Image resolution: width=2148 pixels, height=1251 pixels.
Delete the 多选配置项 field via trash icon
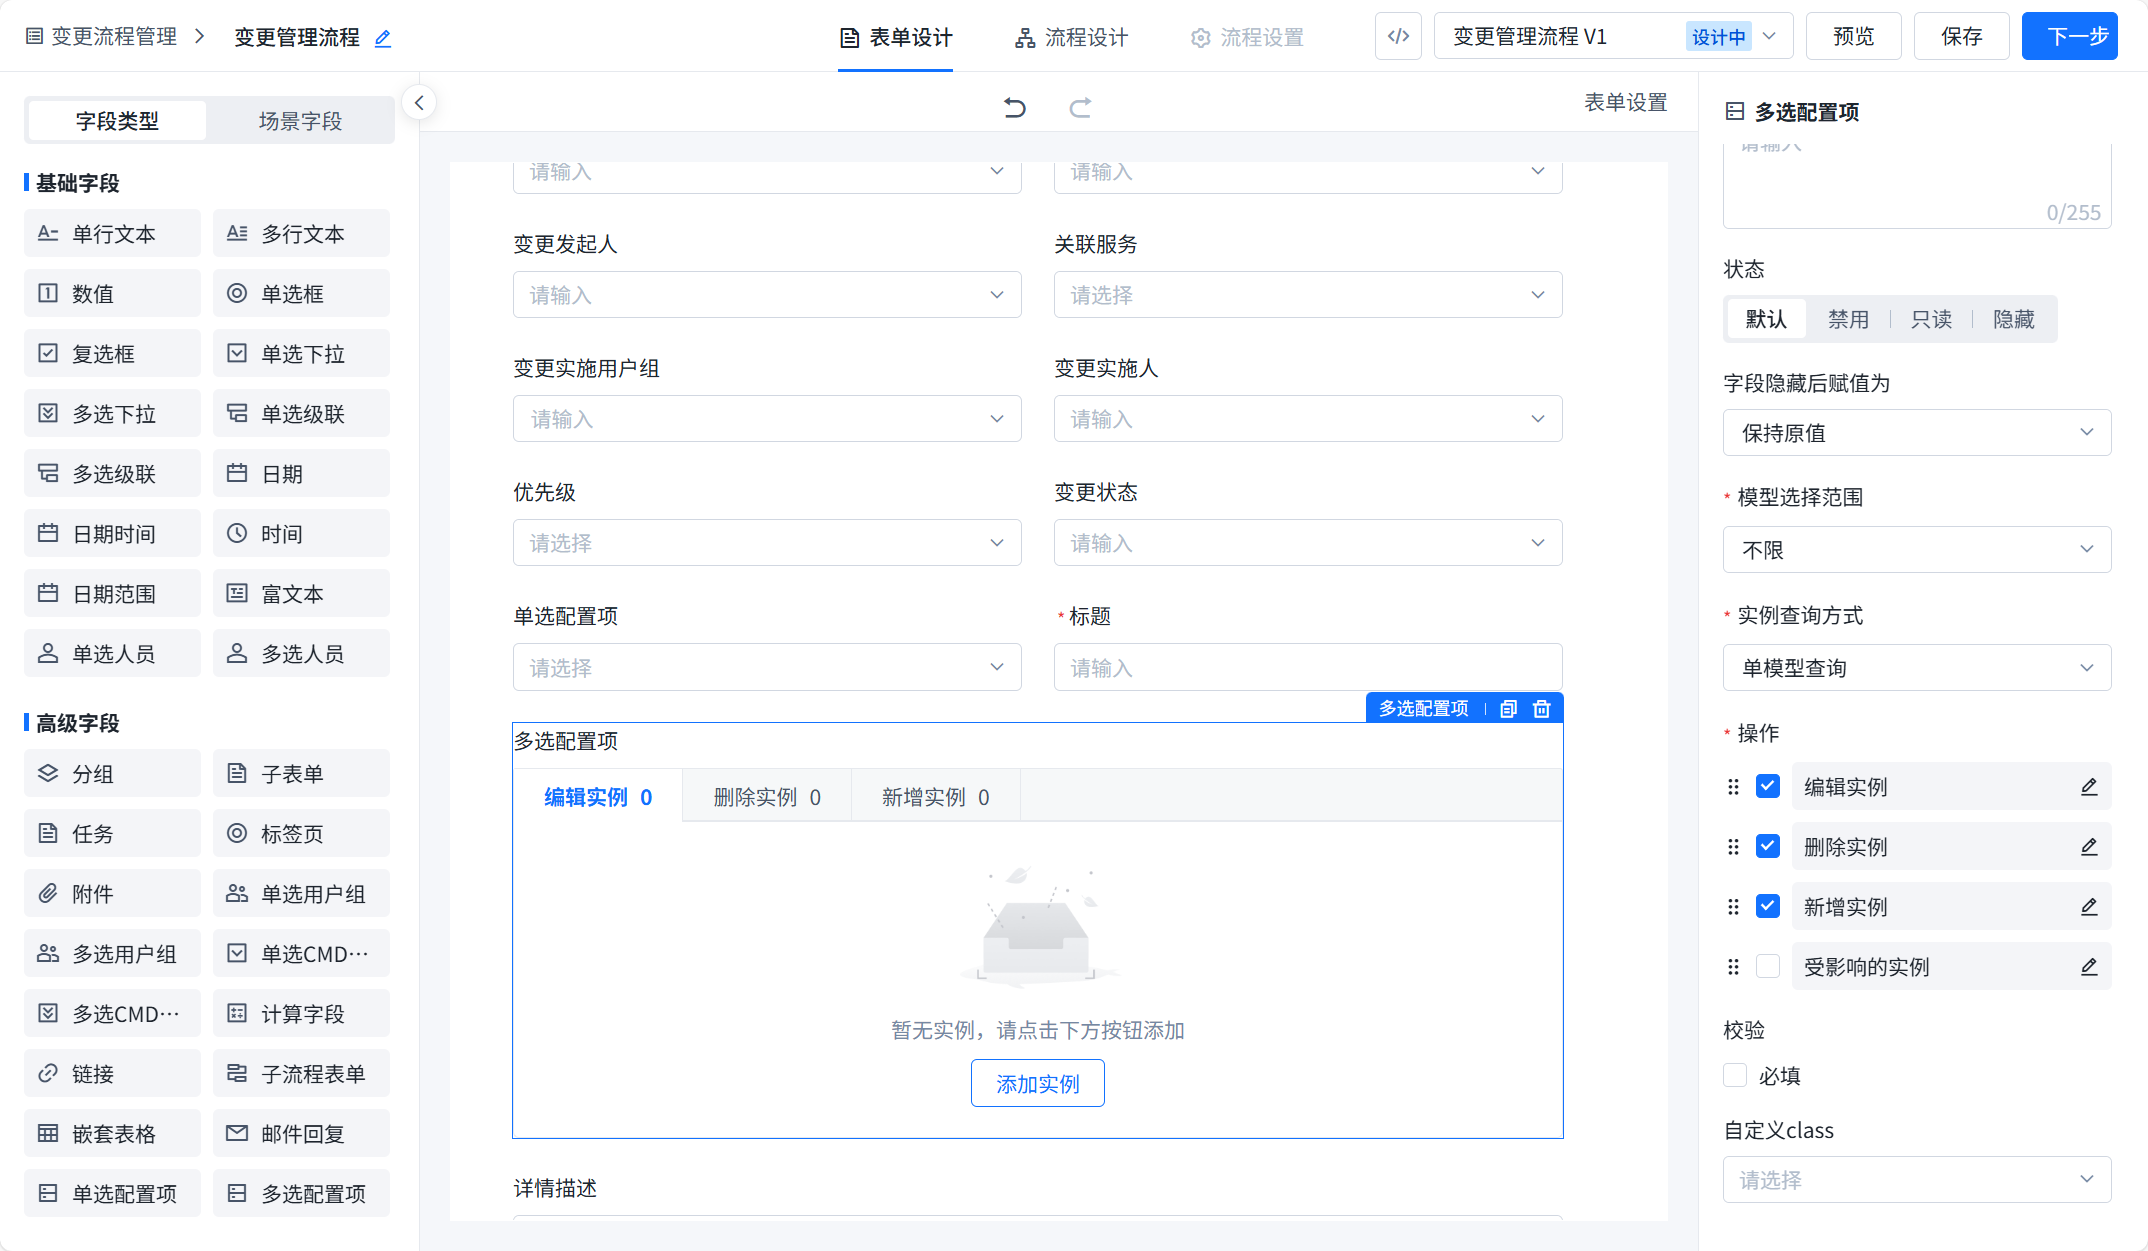click(1542, 709)
